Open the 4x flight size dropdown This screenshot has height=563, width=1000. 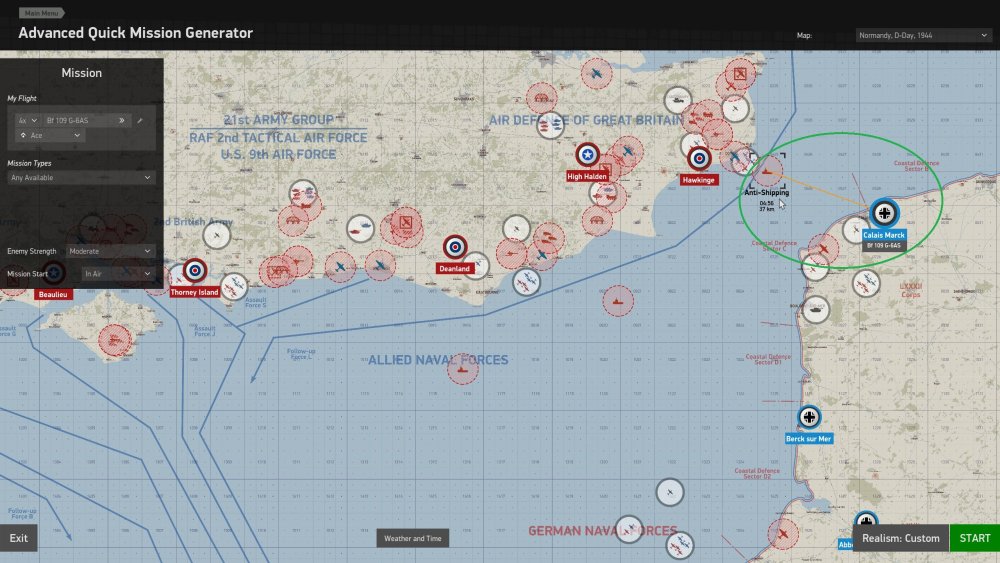click(x=27, y=121)
